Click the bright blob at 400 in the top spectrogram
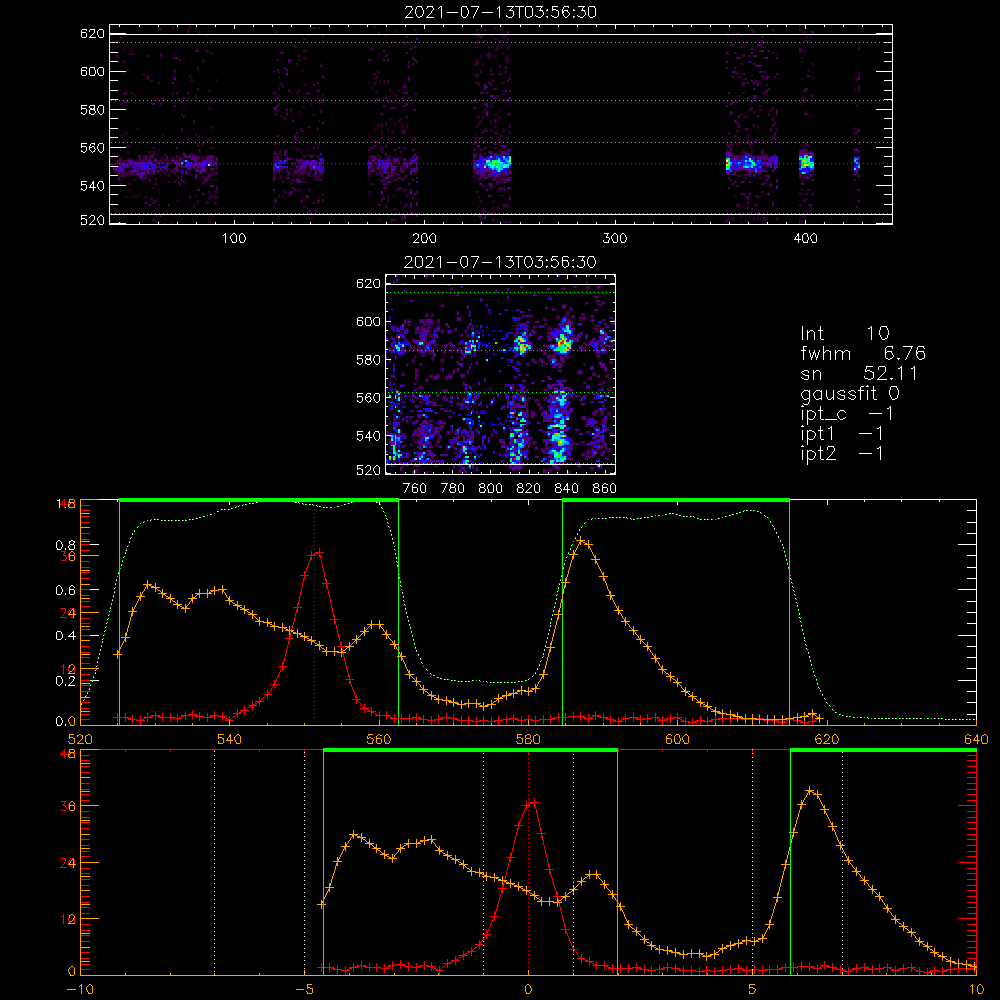The image size is (1000, 1000). coord(807,163)
